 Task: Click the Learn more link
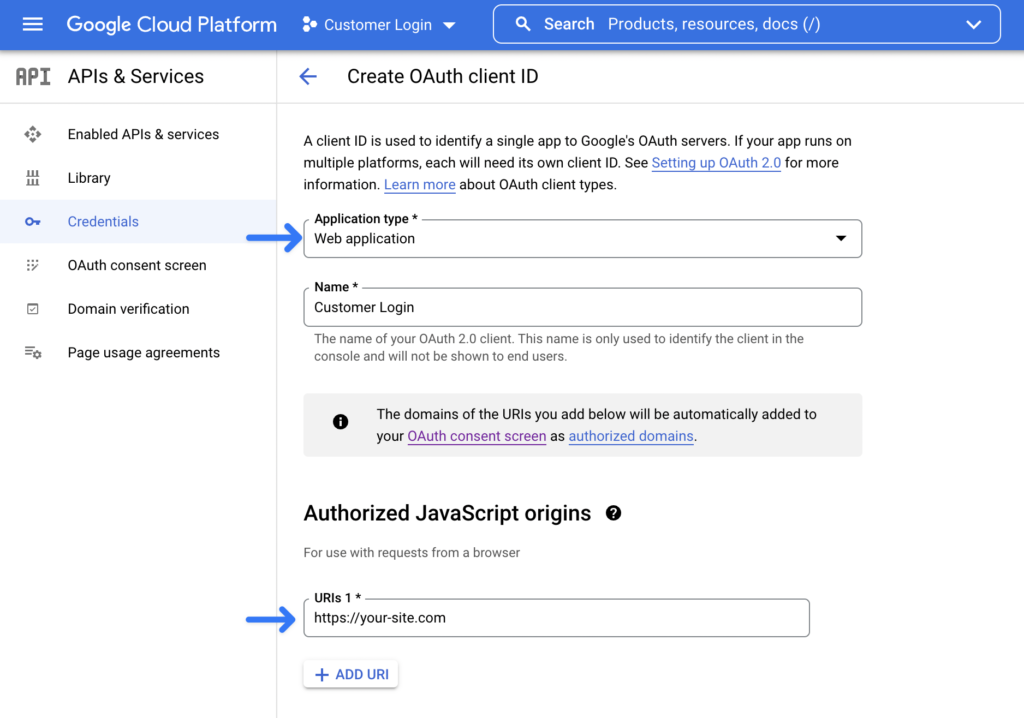[419, 184]
